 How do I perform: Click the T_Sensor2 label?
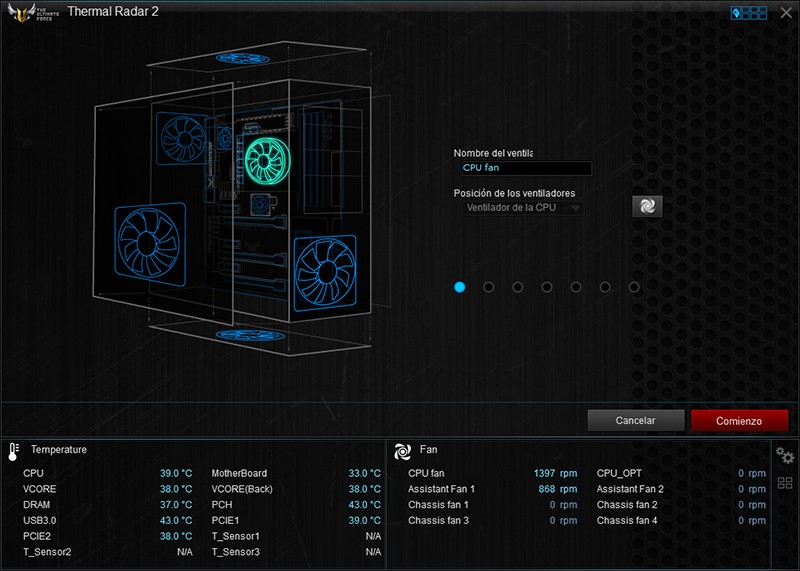47,552
